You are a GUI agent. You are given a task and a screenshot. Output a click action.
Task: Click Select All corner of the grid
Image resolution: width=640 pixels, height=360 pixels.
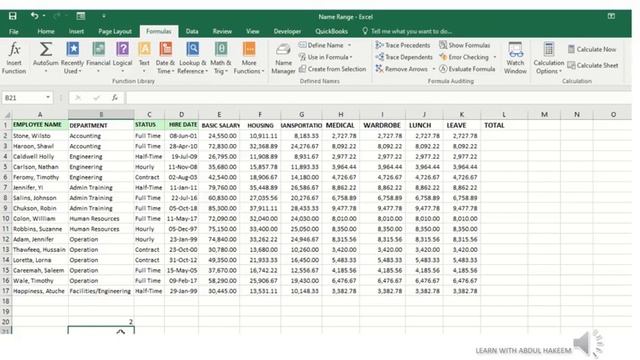(6, 115)
